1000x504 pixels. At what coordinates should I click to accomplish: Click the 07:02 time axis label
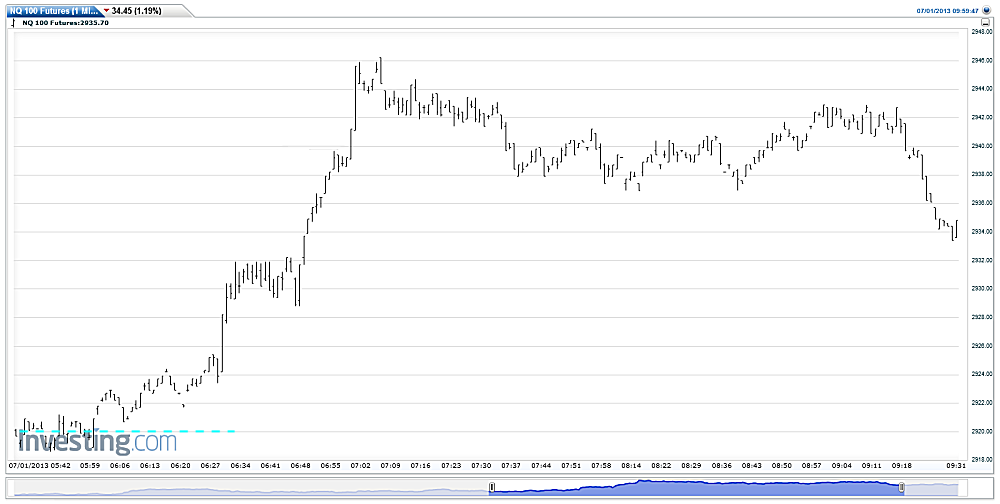click(360, 466)
